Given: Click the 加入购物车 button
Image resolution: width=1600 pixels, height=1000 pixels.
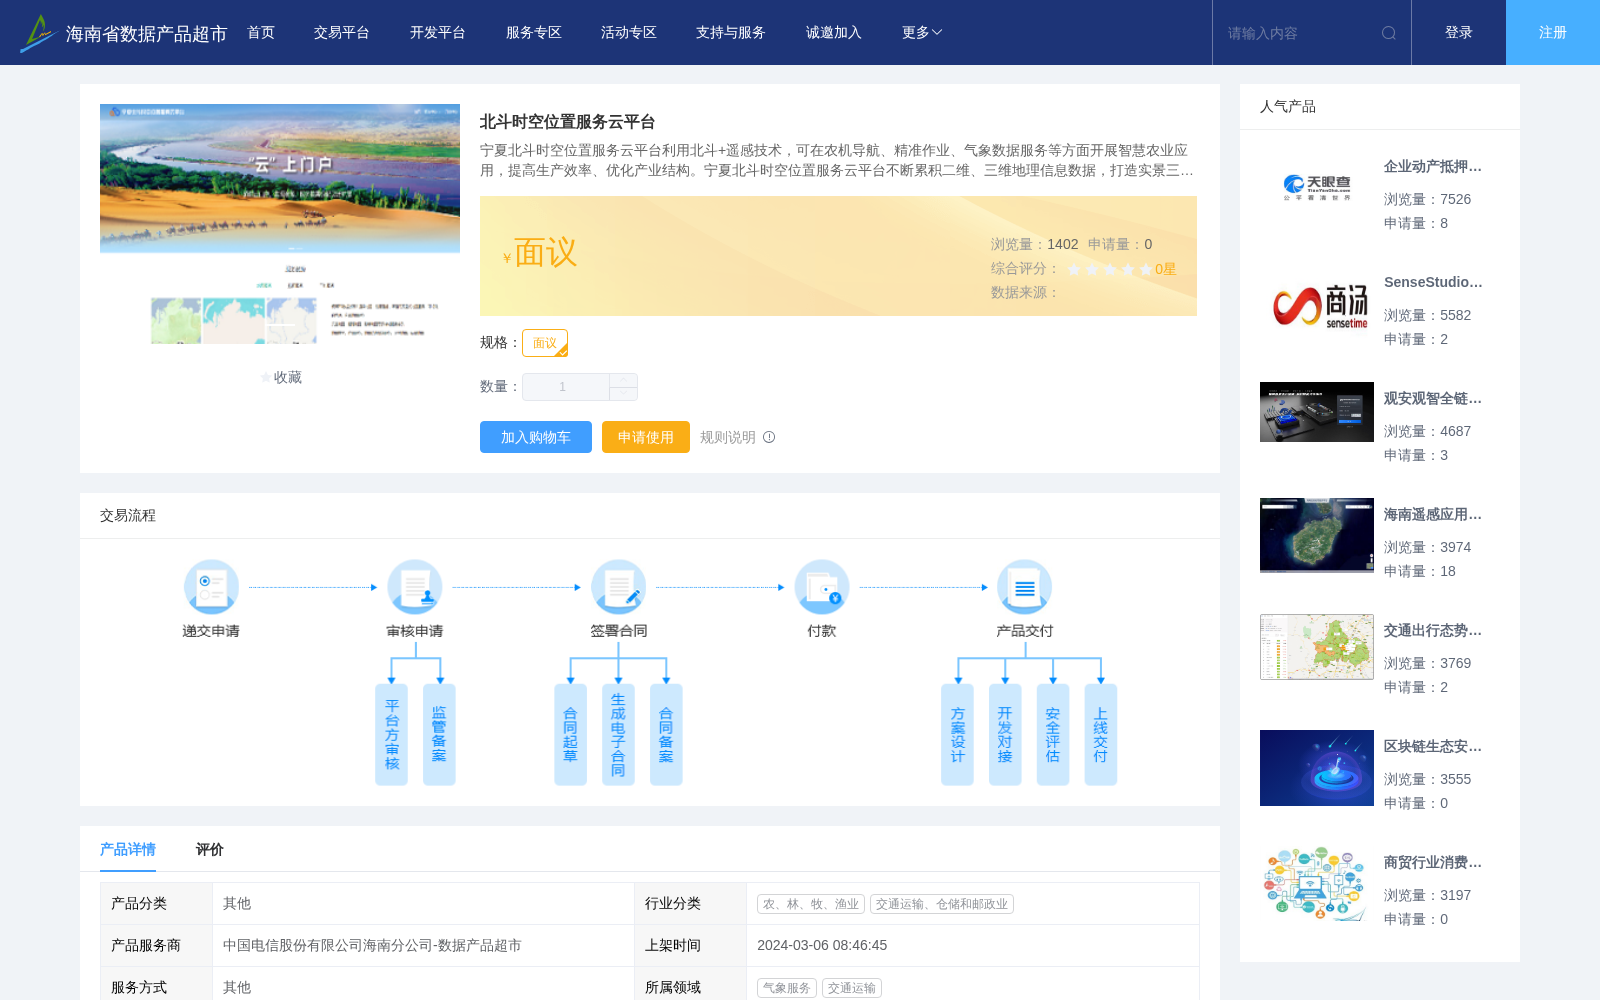Looking at the screenshot, I should [536, 437].
